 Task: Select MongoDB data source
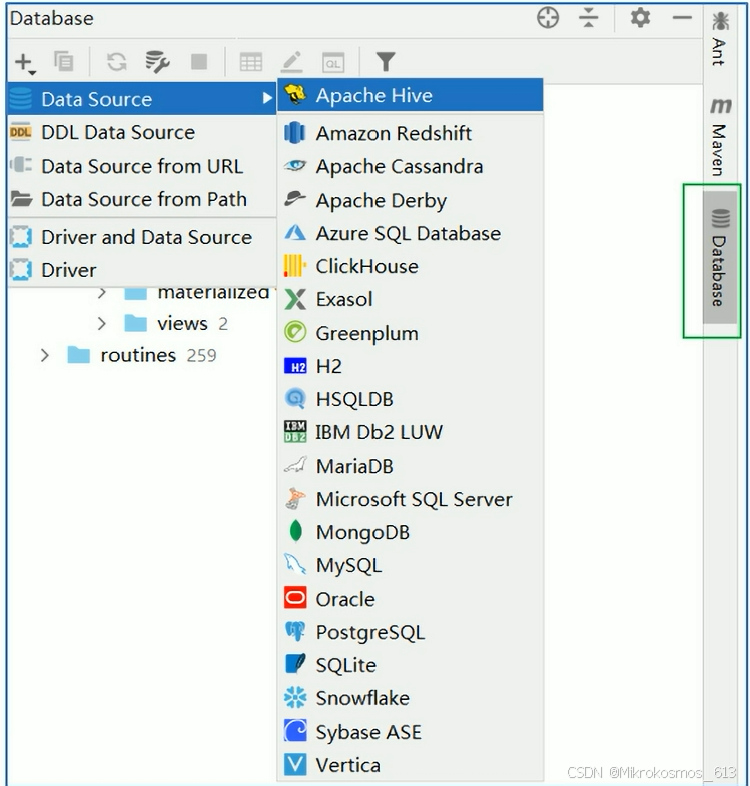410,532
